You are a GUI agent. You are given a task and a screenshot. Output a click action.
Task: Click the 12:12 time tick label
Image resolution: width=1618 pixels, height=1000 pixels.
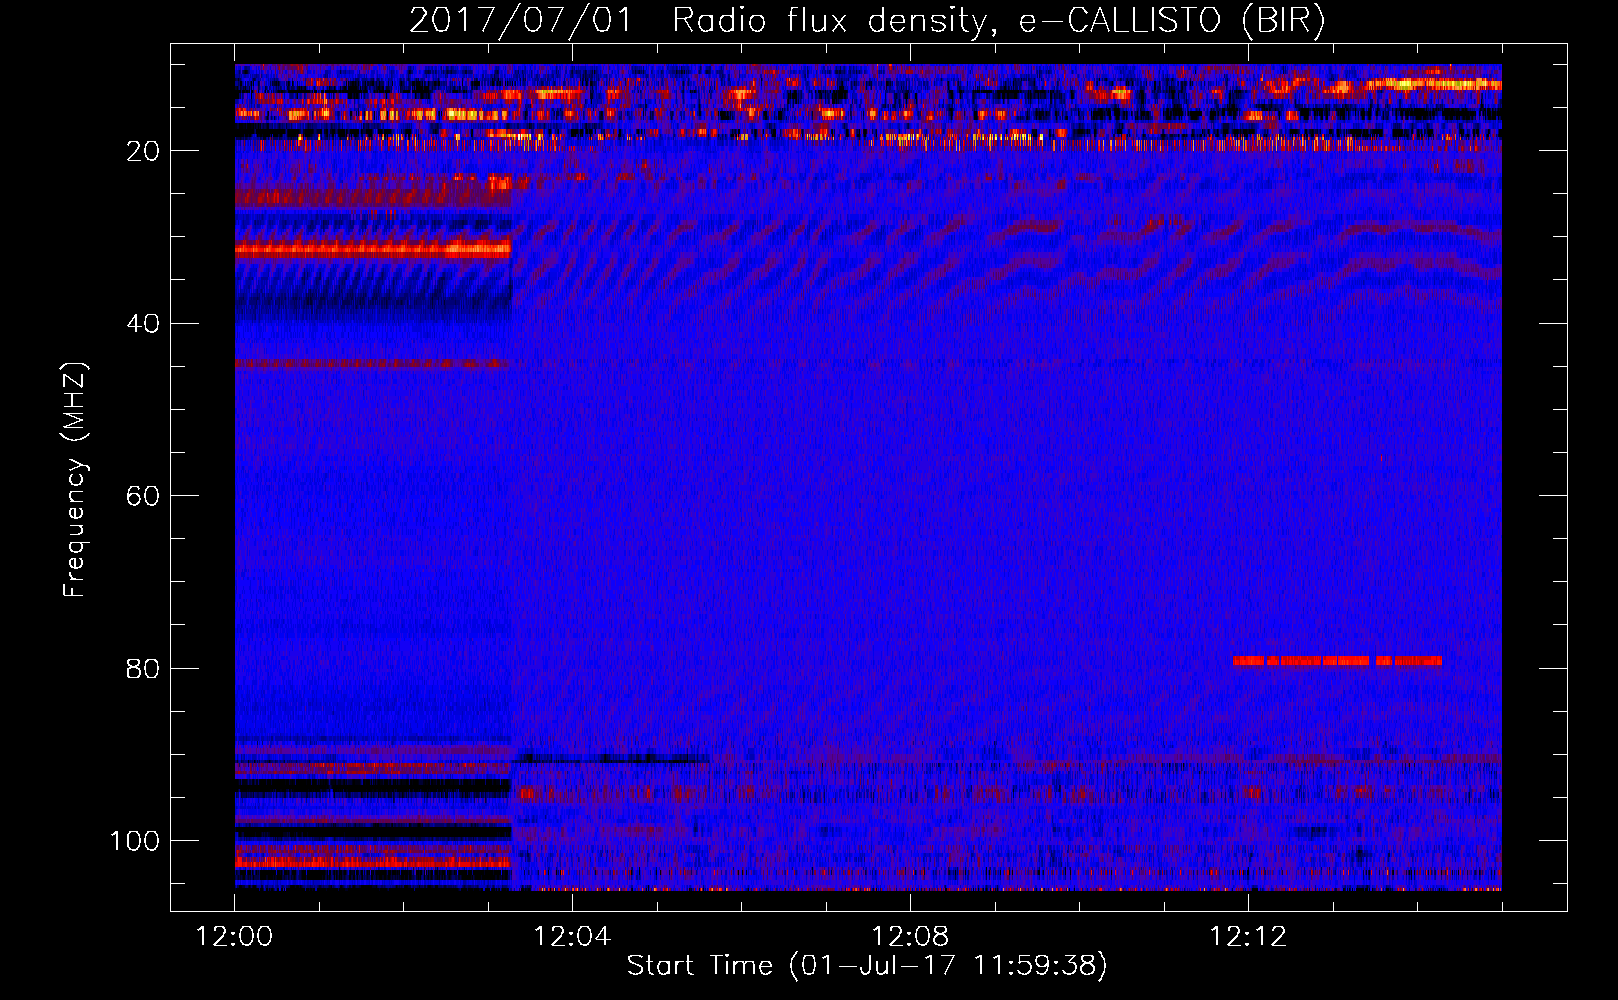point(1248,937)
